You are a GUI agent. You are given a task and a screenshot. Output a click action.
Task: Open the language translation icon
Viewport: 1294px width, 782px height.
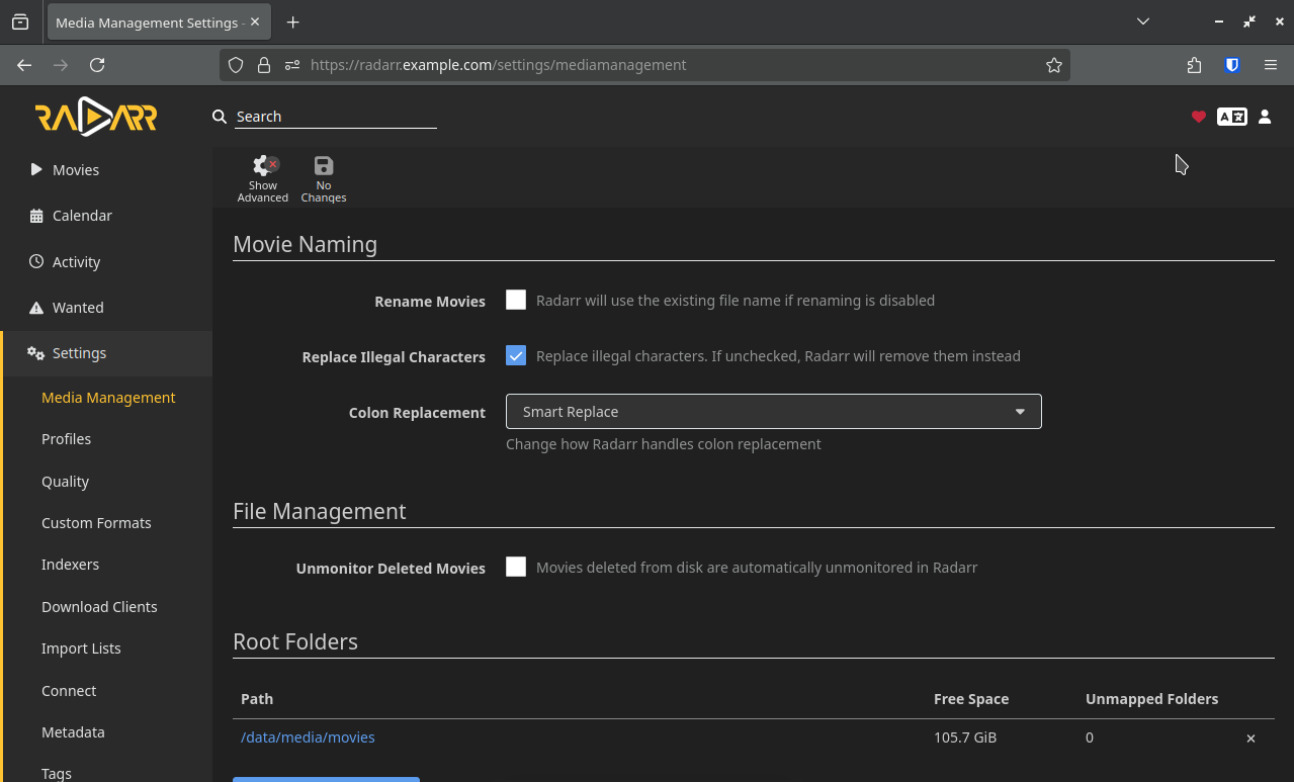coord(1231,117)
